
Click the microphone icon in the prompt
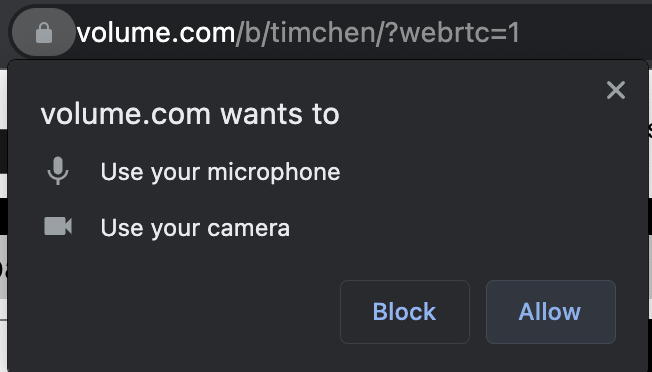[58, 171]
